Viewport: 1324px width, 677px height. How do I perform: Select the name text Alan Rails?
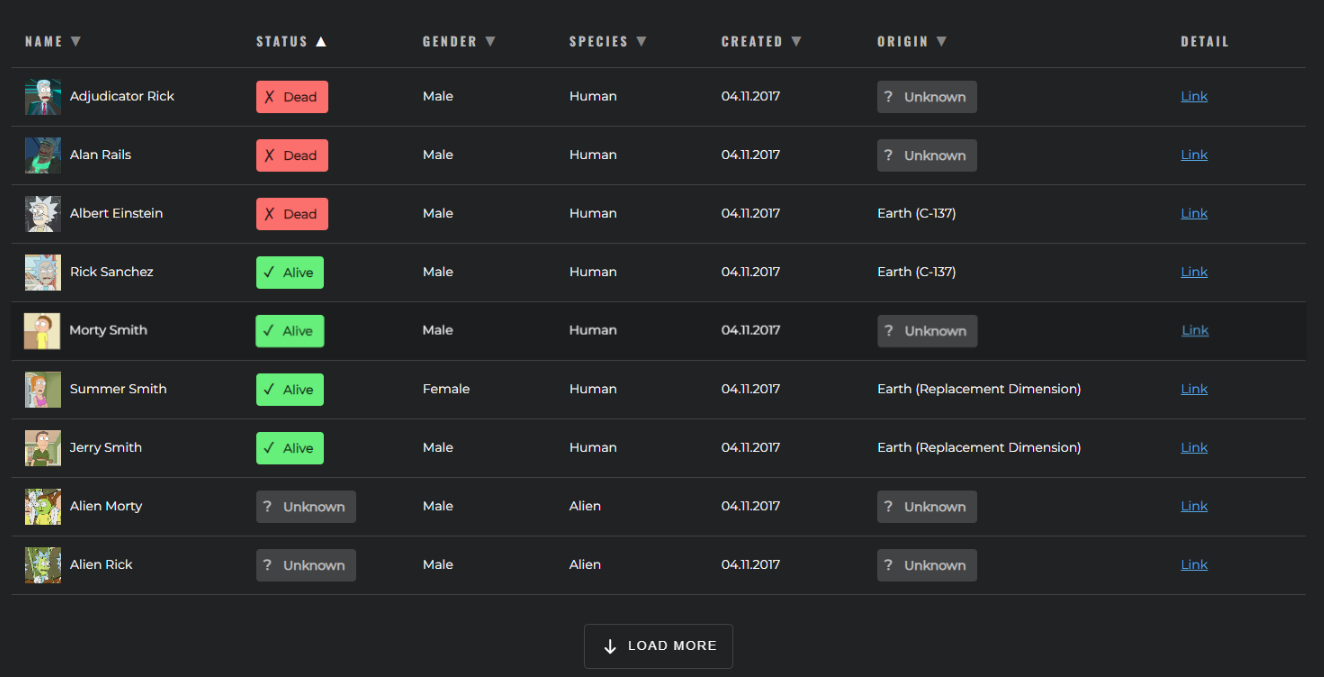click(100, 155)
